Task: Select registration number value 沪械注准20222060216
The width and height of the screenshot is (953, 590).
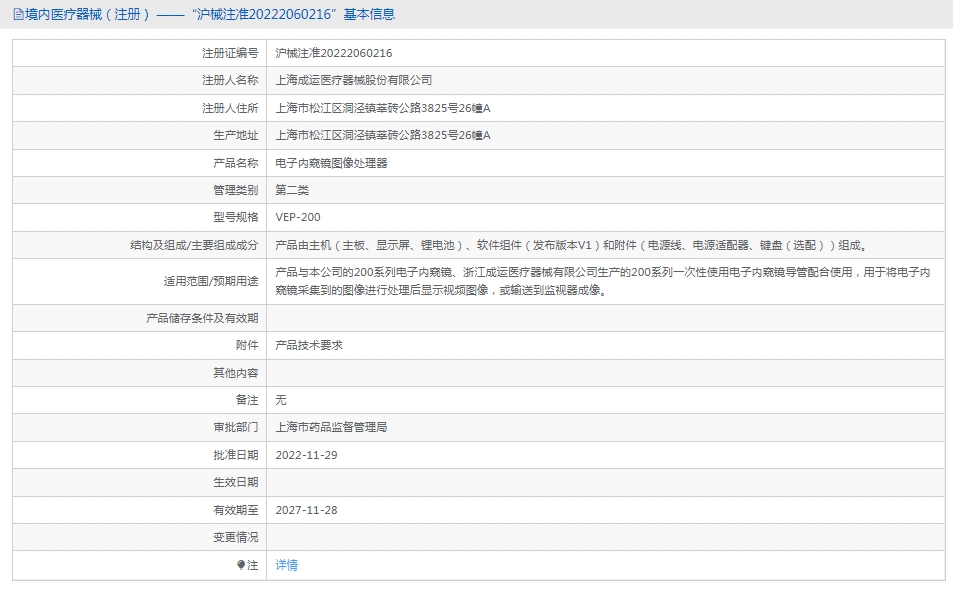Action: (334, 53)
